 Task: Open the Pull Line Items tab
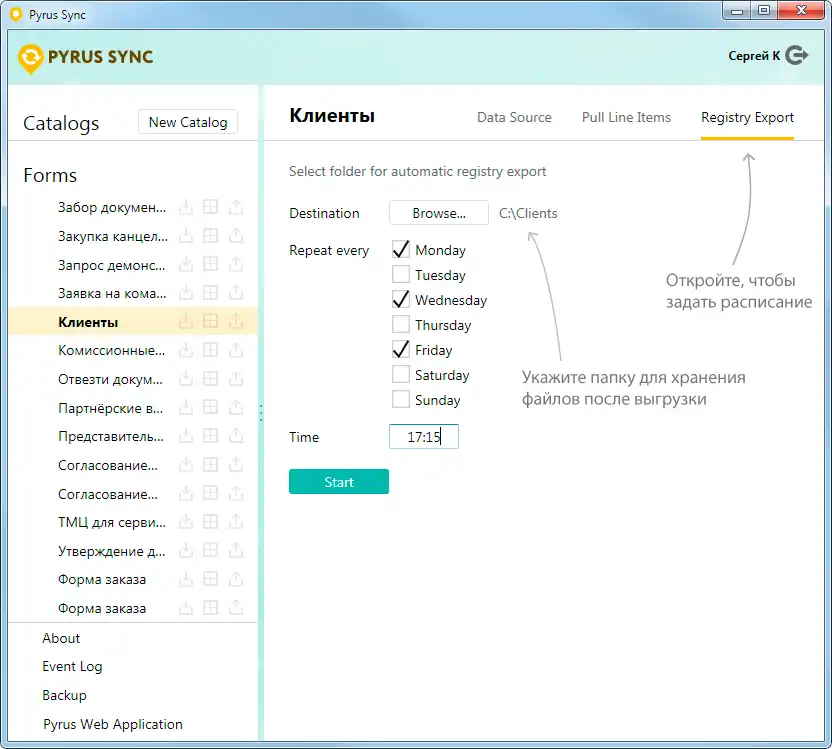626,117
